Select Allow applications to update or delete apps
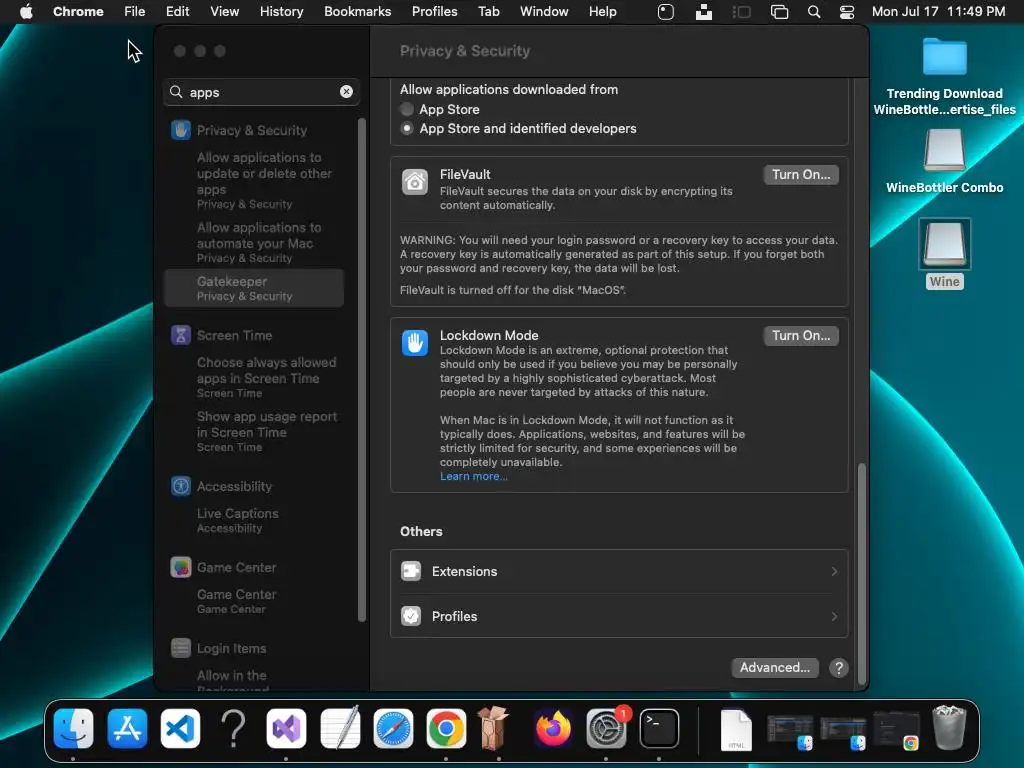 (x=264, y=180)
